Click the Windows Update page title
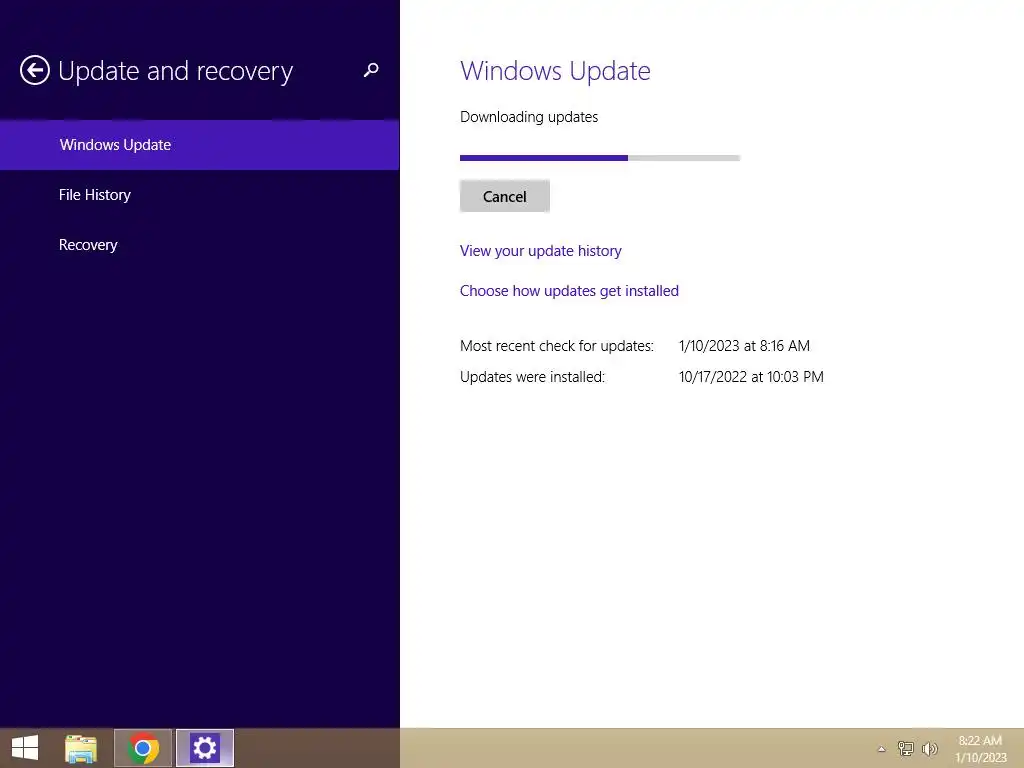The image size is (1024, 768). (555, 71)
